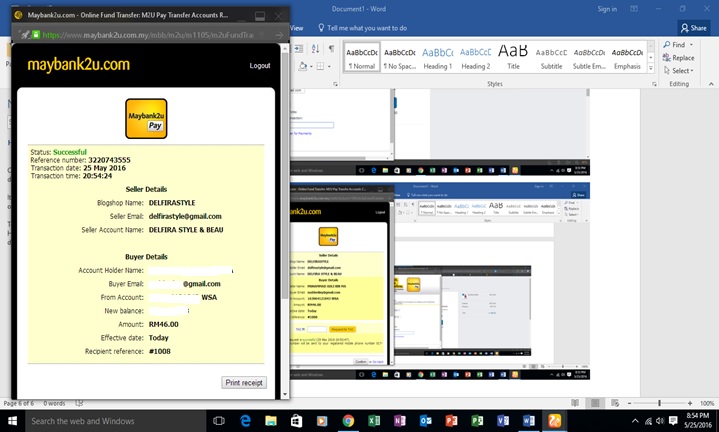Click the Borders icon
Viewport: 719px width, 432px height.
(320, 66)
